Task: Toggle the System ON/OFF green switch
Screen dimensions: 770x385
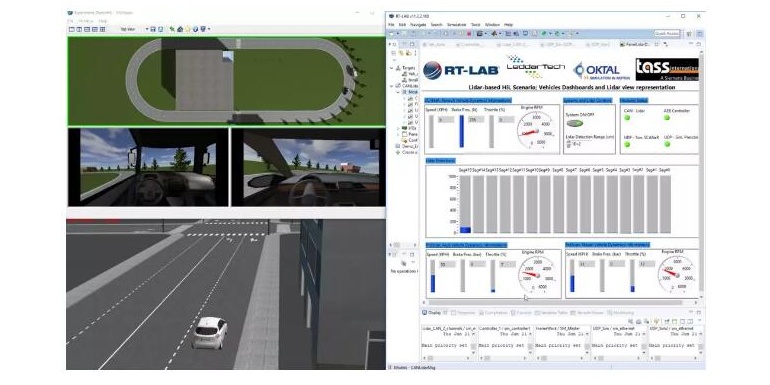Action: pyautogui.click(x=575, y=123)
